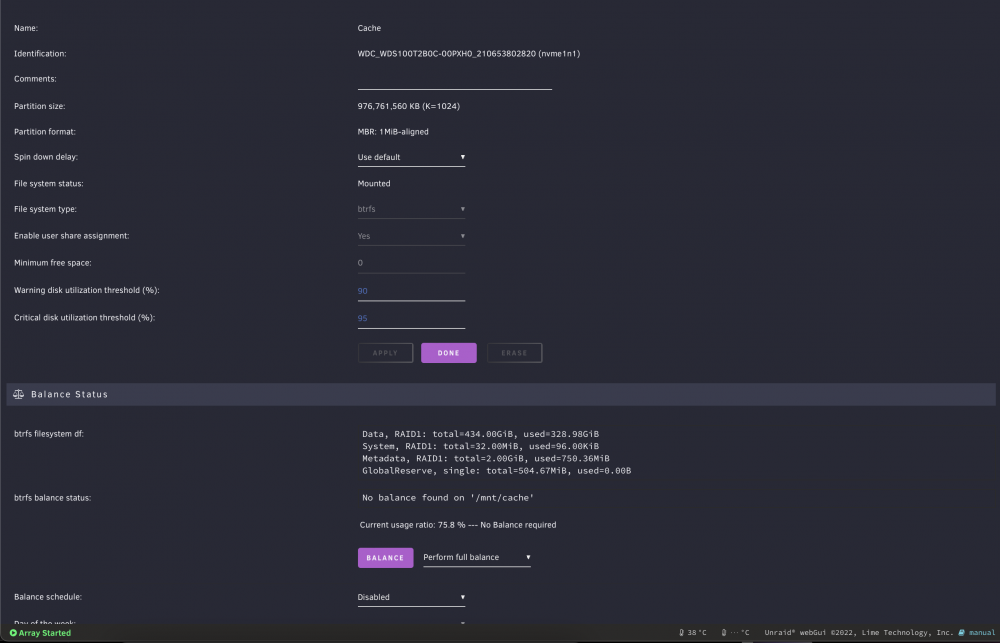Click the Apply button
The image size is (1000, 643).
click(x=385, y=353)
